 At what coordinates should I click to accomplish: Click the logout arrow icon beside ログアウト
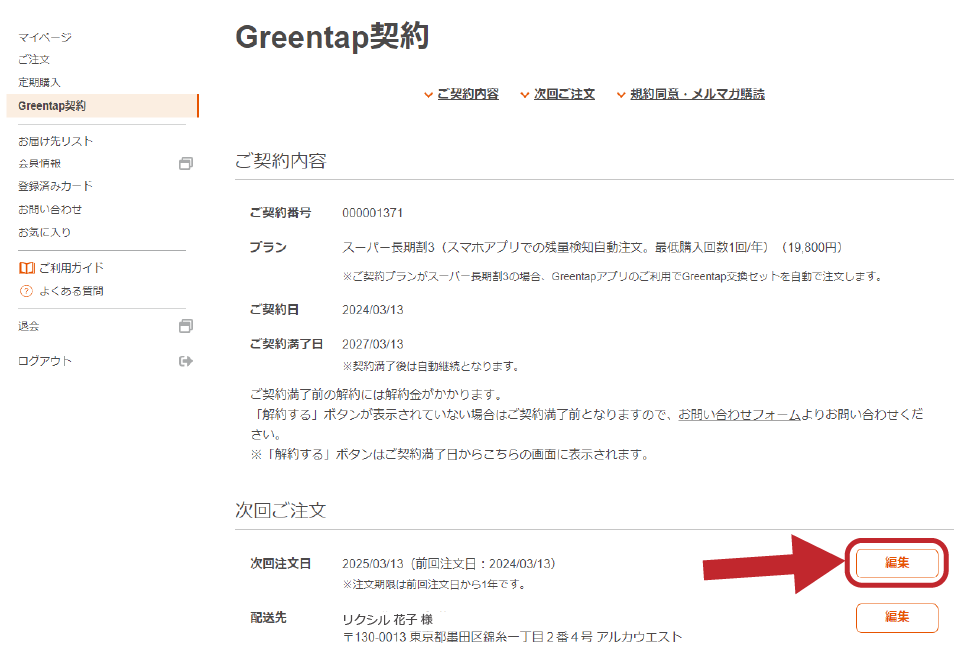(186, 361)
